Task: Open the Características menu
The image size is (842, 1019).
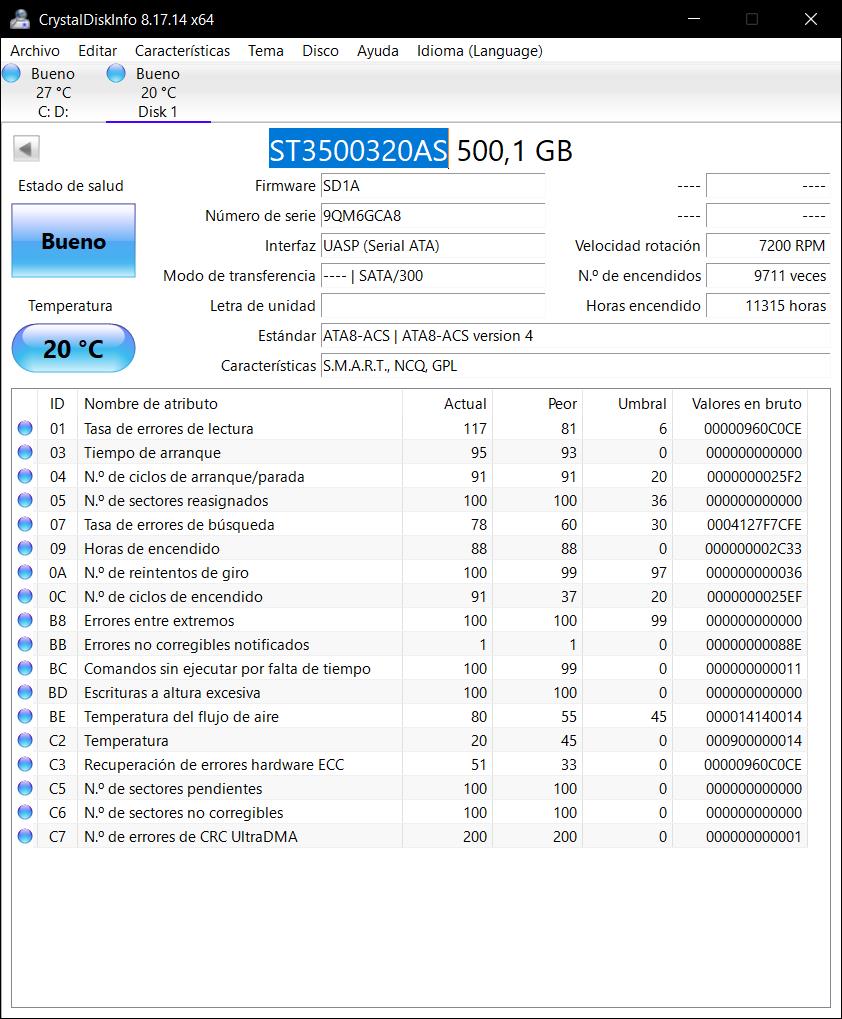Action: pos(183,51)
